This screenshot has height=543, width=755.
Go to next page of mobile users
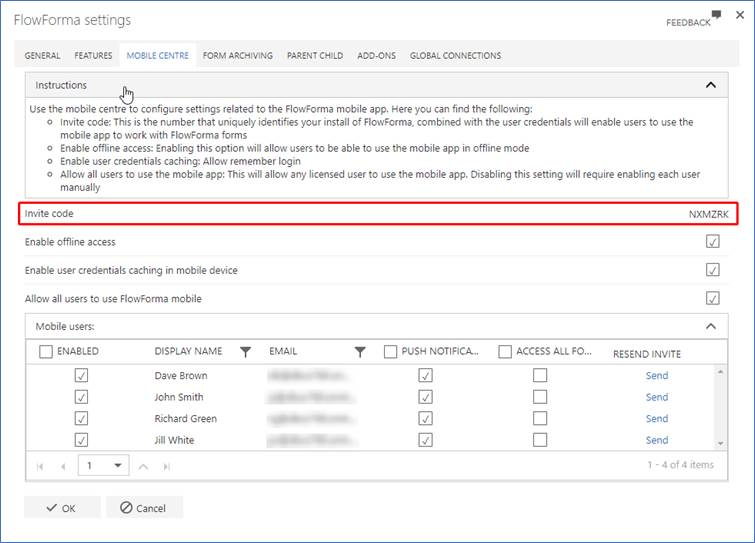[x=143, y=466]
